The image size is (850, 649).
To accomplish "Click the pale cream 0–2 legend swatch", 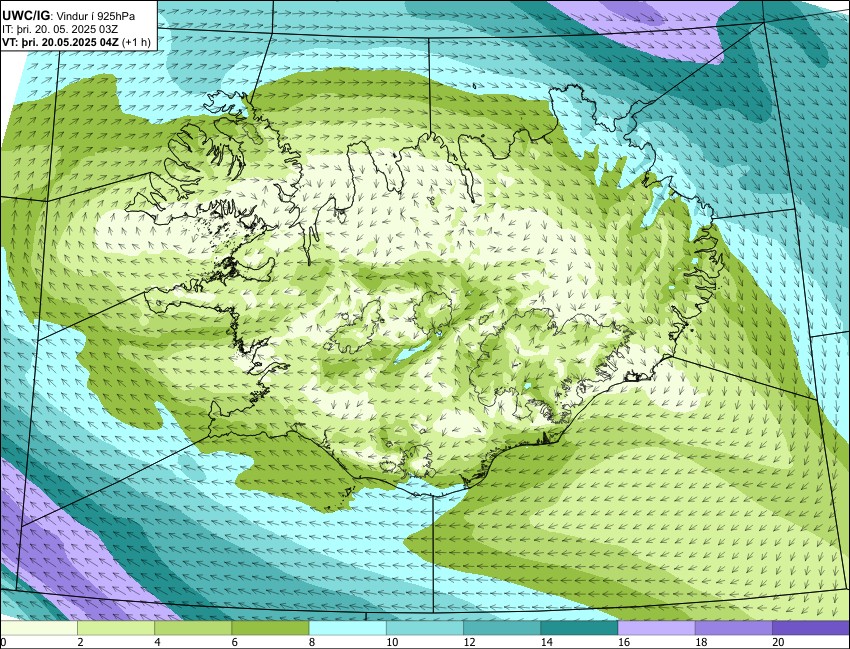I will pos(39,628).
